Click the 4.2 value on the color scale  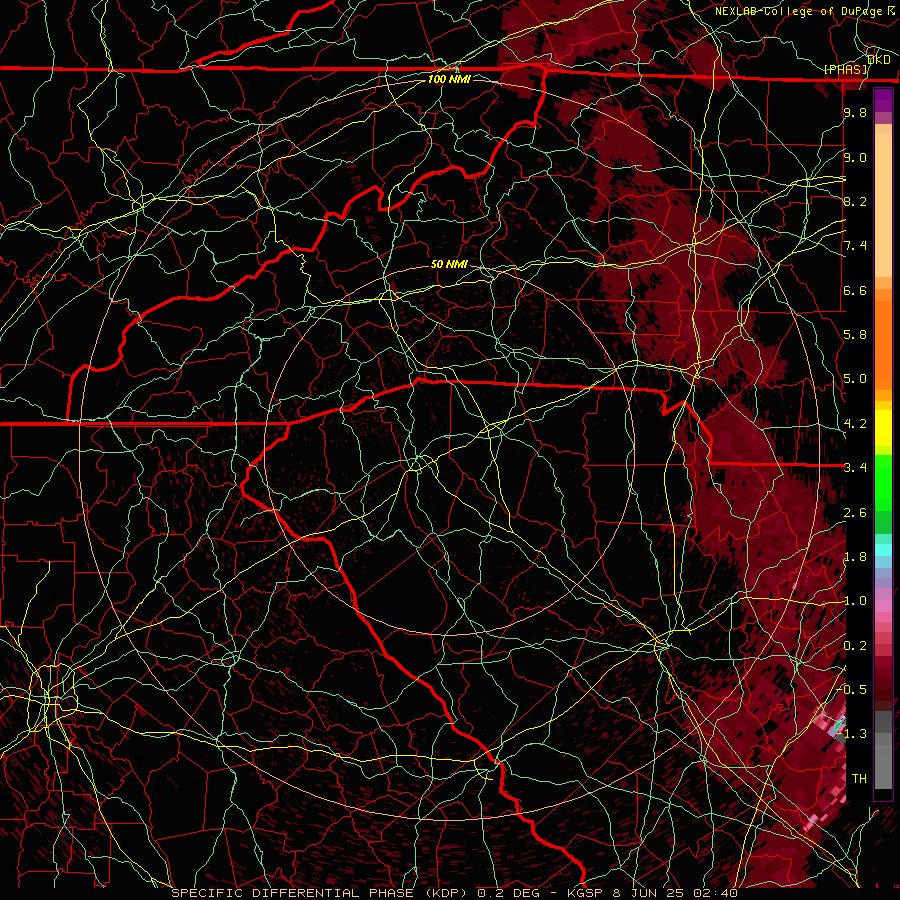tap(855, 424)
